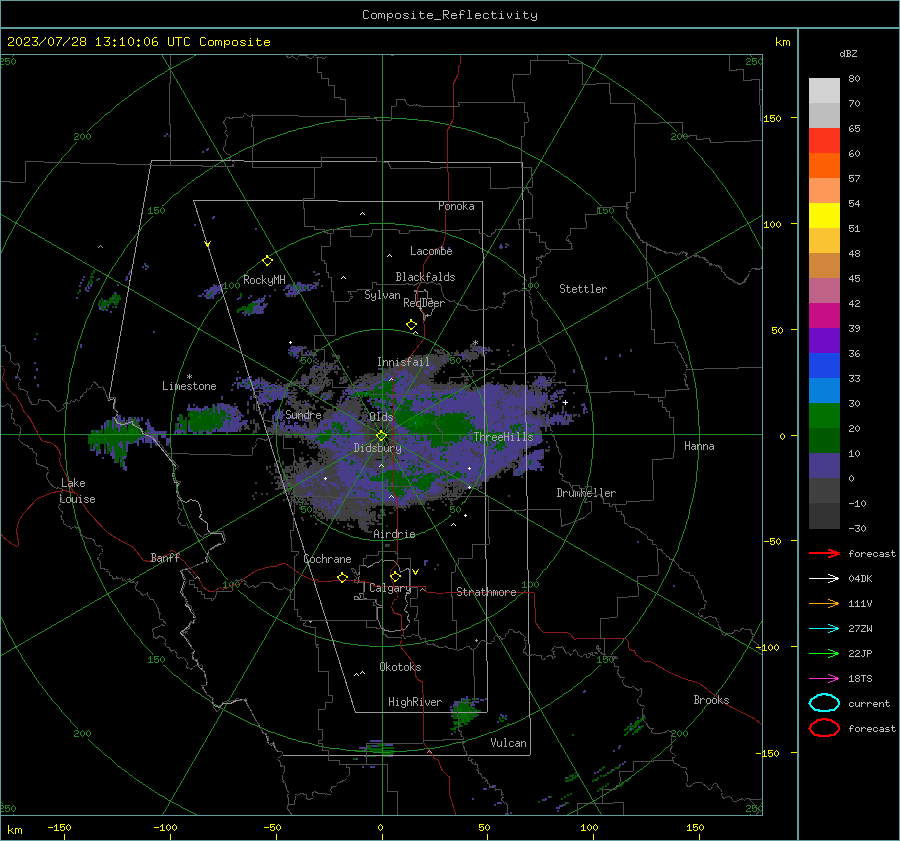Click the Banff city label
Viewport: 900px width, 841px height.
point(165,557)
